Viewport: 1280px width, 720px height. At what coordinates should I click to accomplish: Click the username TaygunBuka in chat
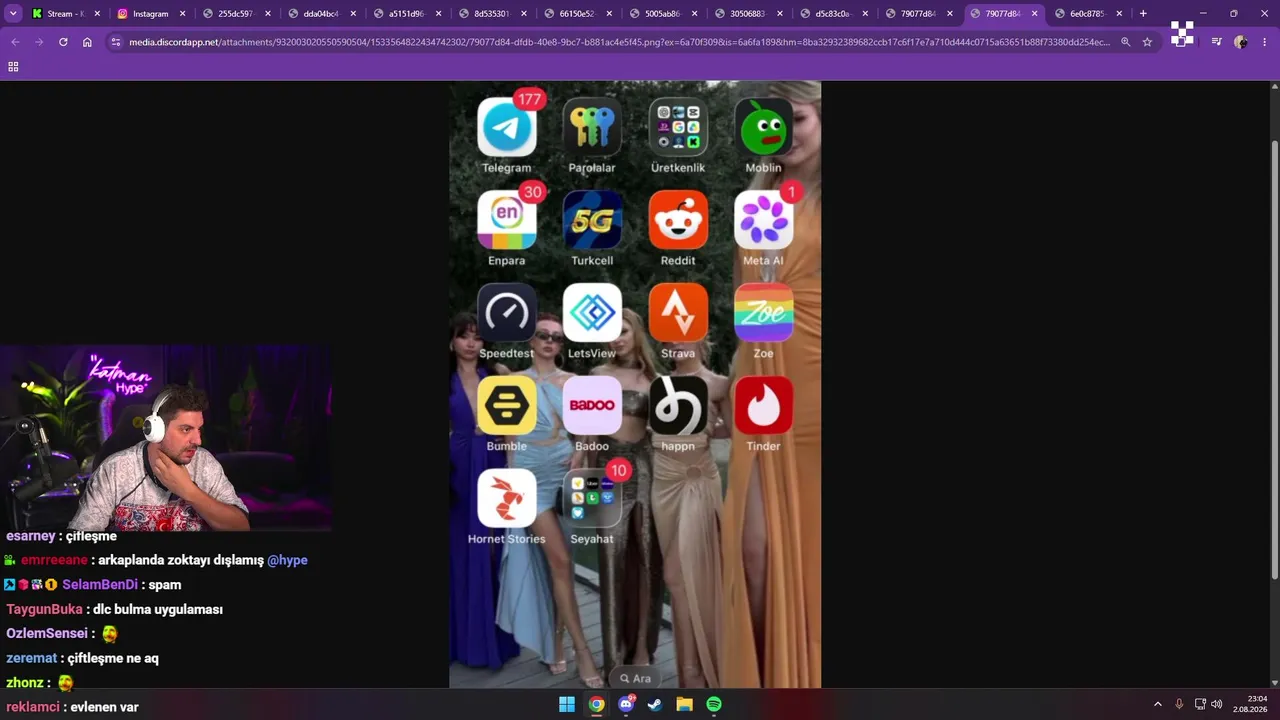[x=44, y=609]
